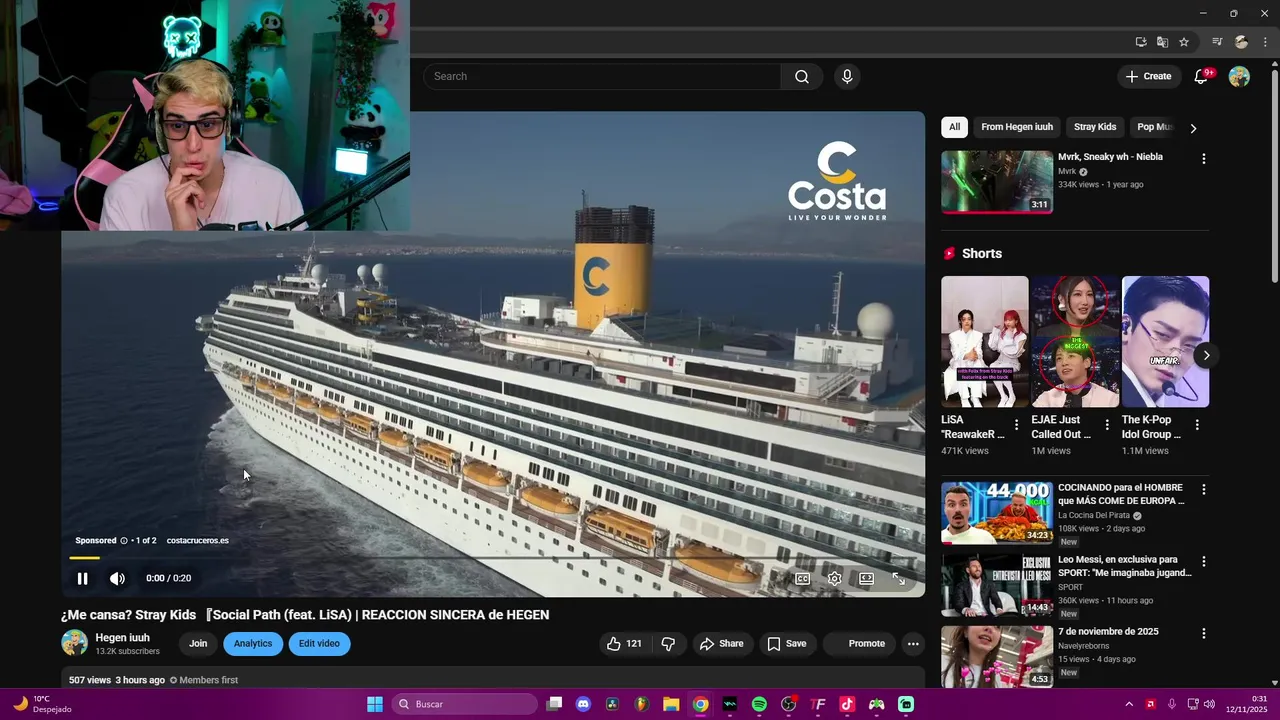Image resolution: width=1280 pixels, height=720 pixels.
Task: Click the Edit video button
Action: click(319, 644)
